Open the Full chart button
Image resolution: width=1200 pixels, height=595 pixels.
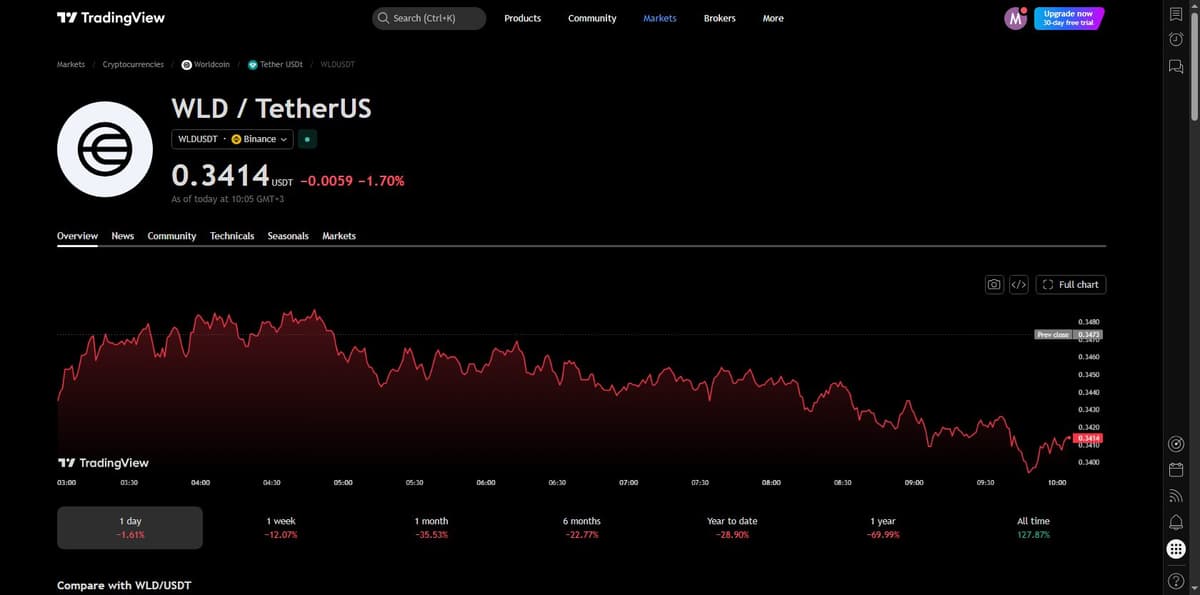coord(1071,285)
